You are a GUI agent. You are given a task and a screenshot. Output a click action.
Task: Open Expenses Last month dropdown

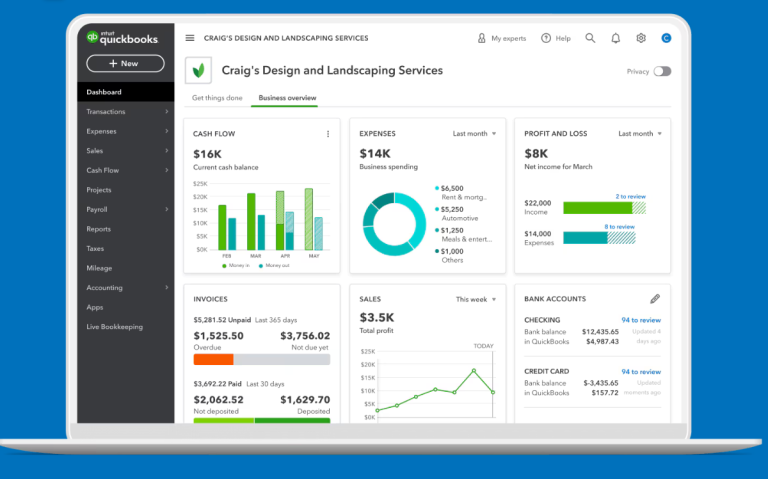tap(474, 134)
